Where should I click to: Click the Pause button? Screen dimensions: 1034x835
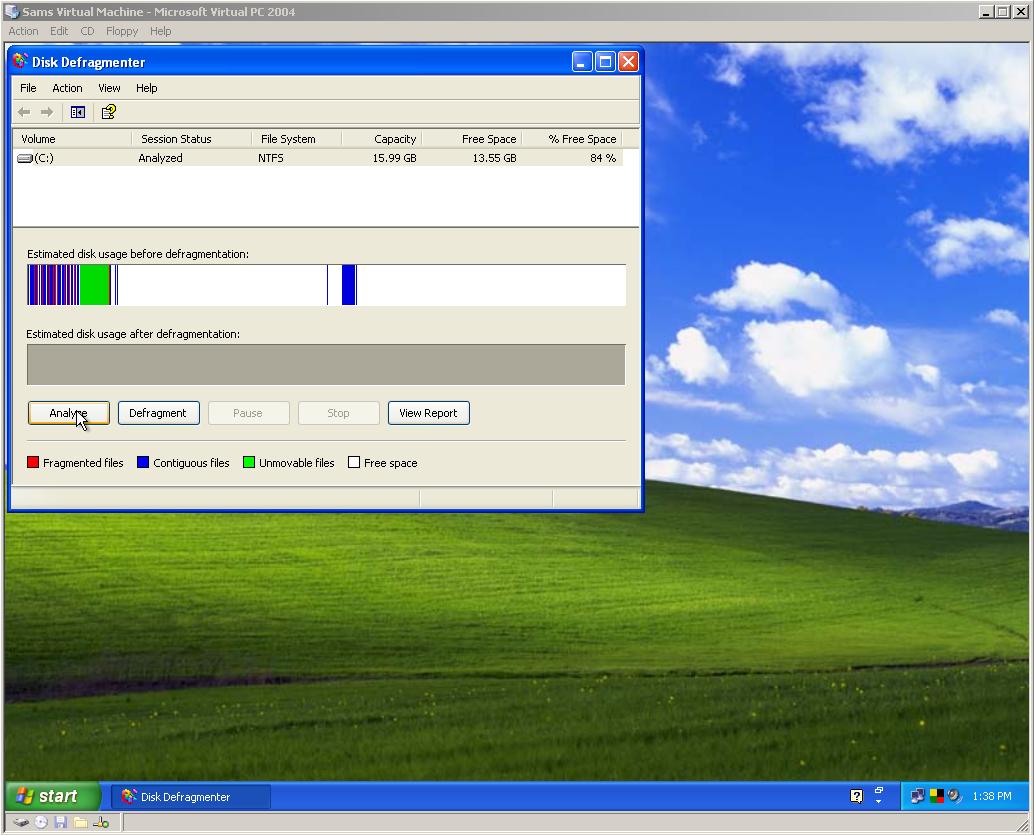tap(248, 413)
